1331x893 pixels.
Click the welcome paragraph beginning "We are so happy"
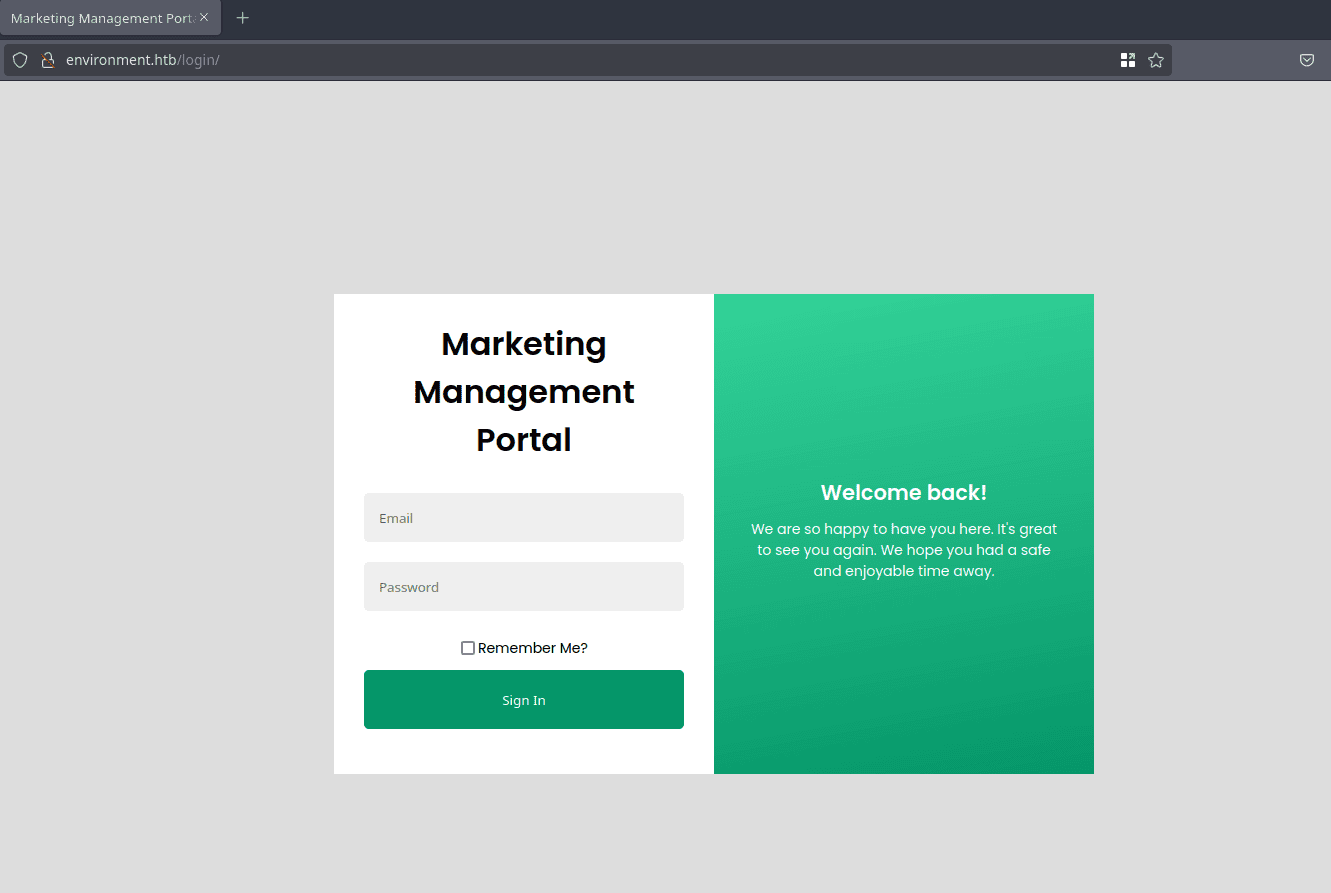[x=903, y=550]
